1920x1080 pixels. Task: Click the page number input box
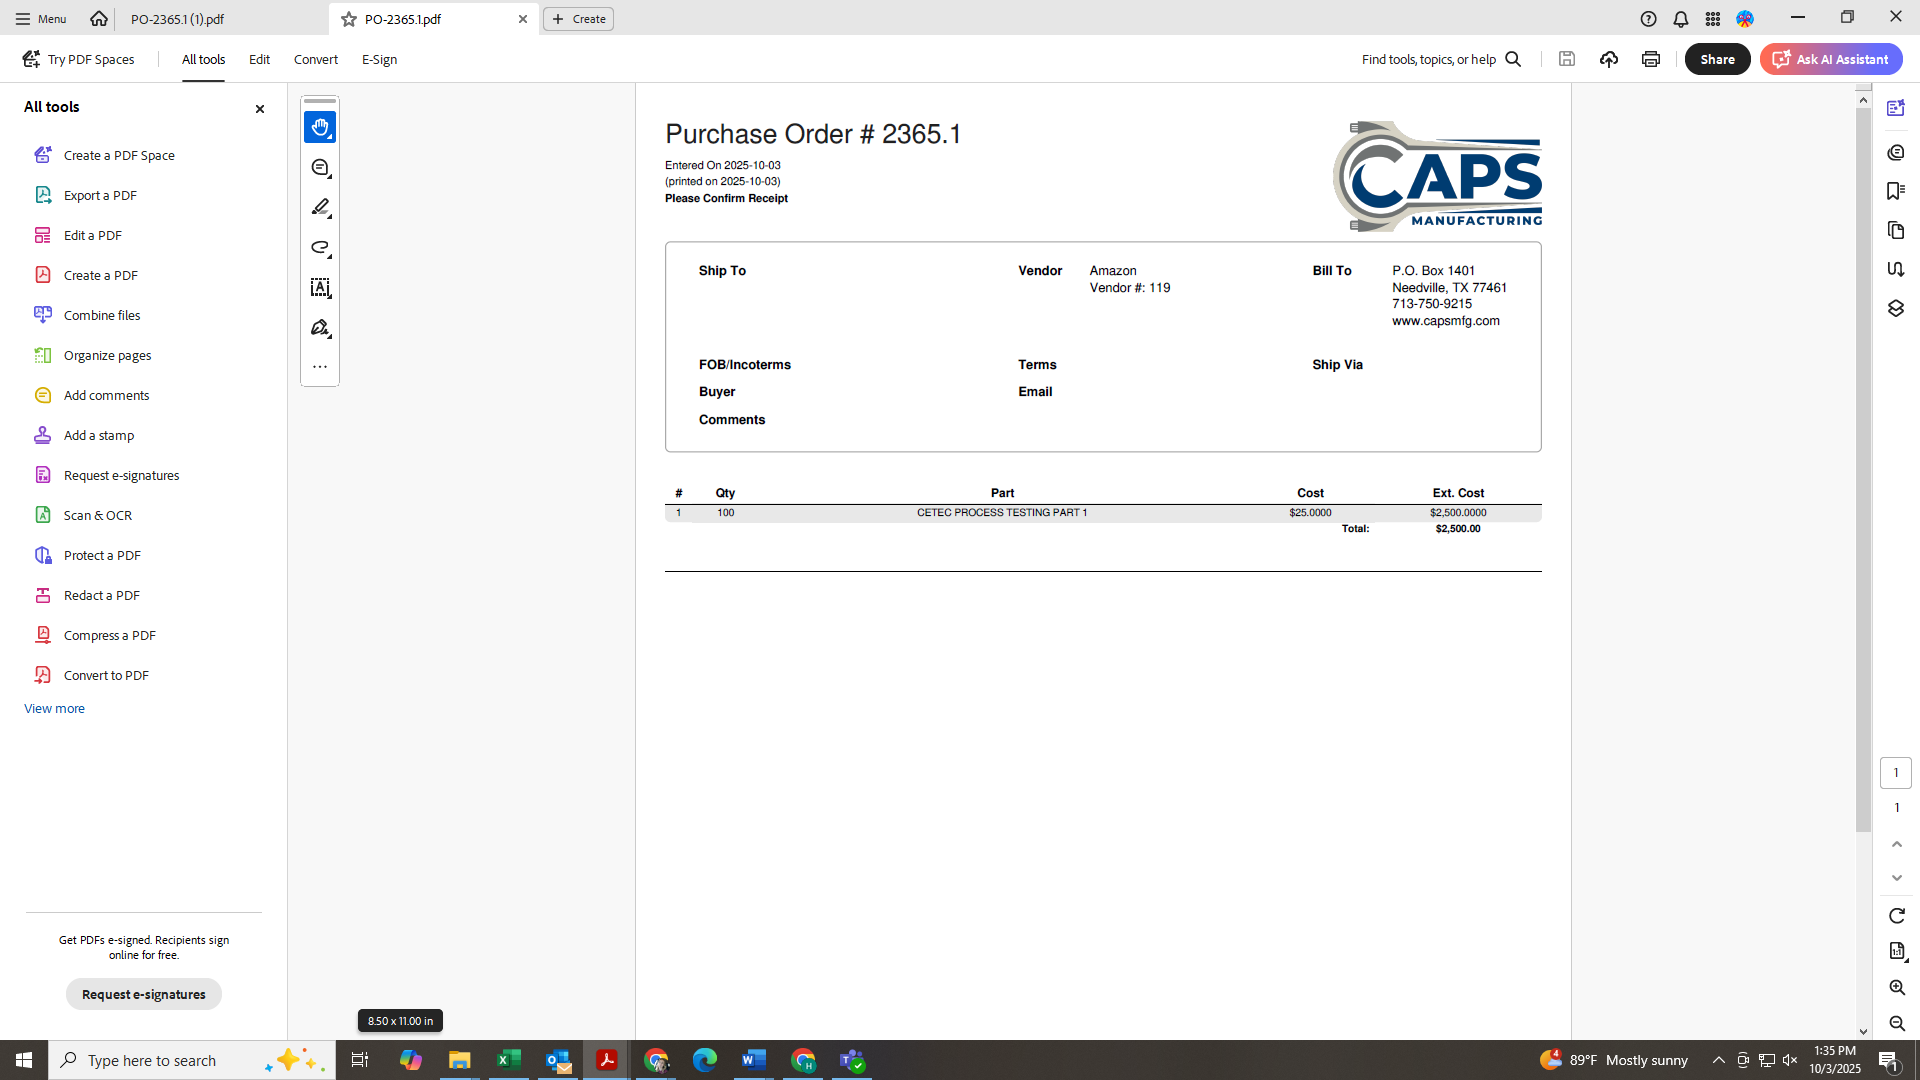(1895, 772)
